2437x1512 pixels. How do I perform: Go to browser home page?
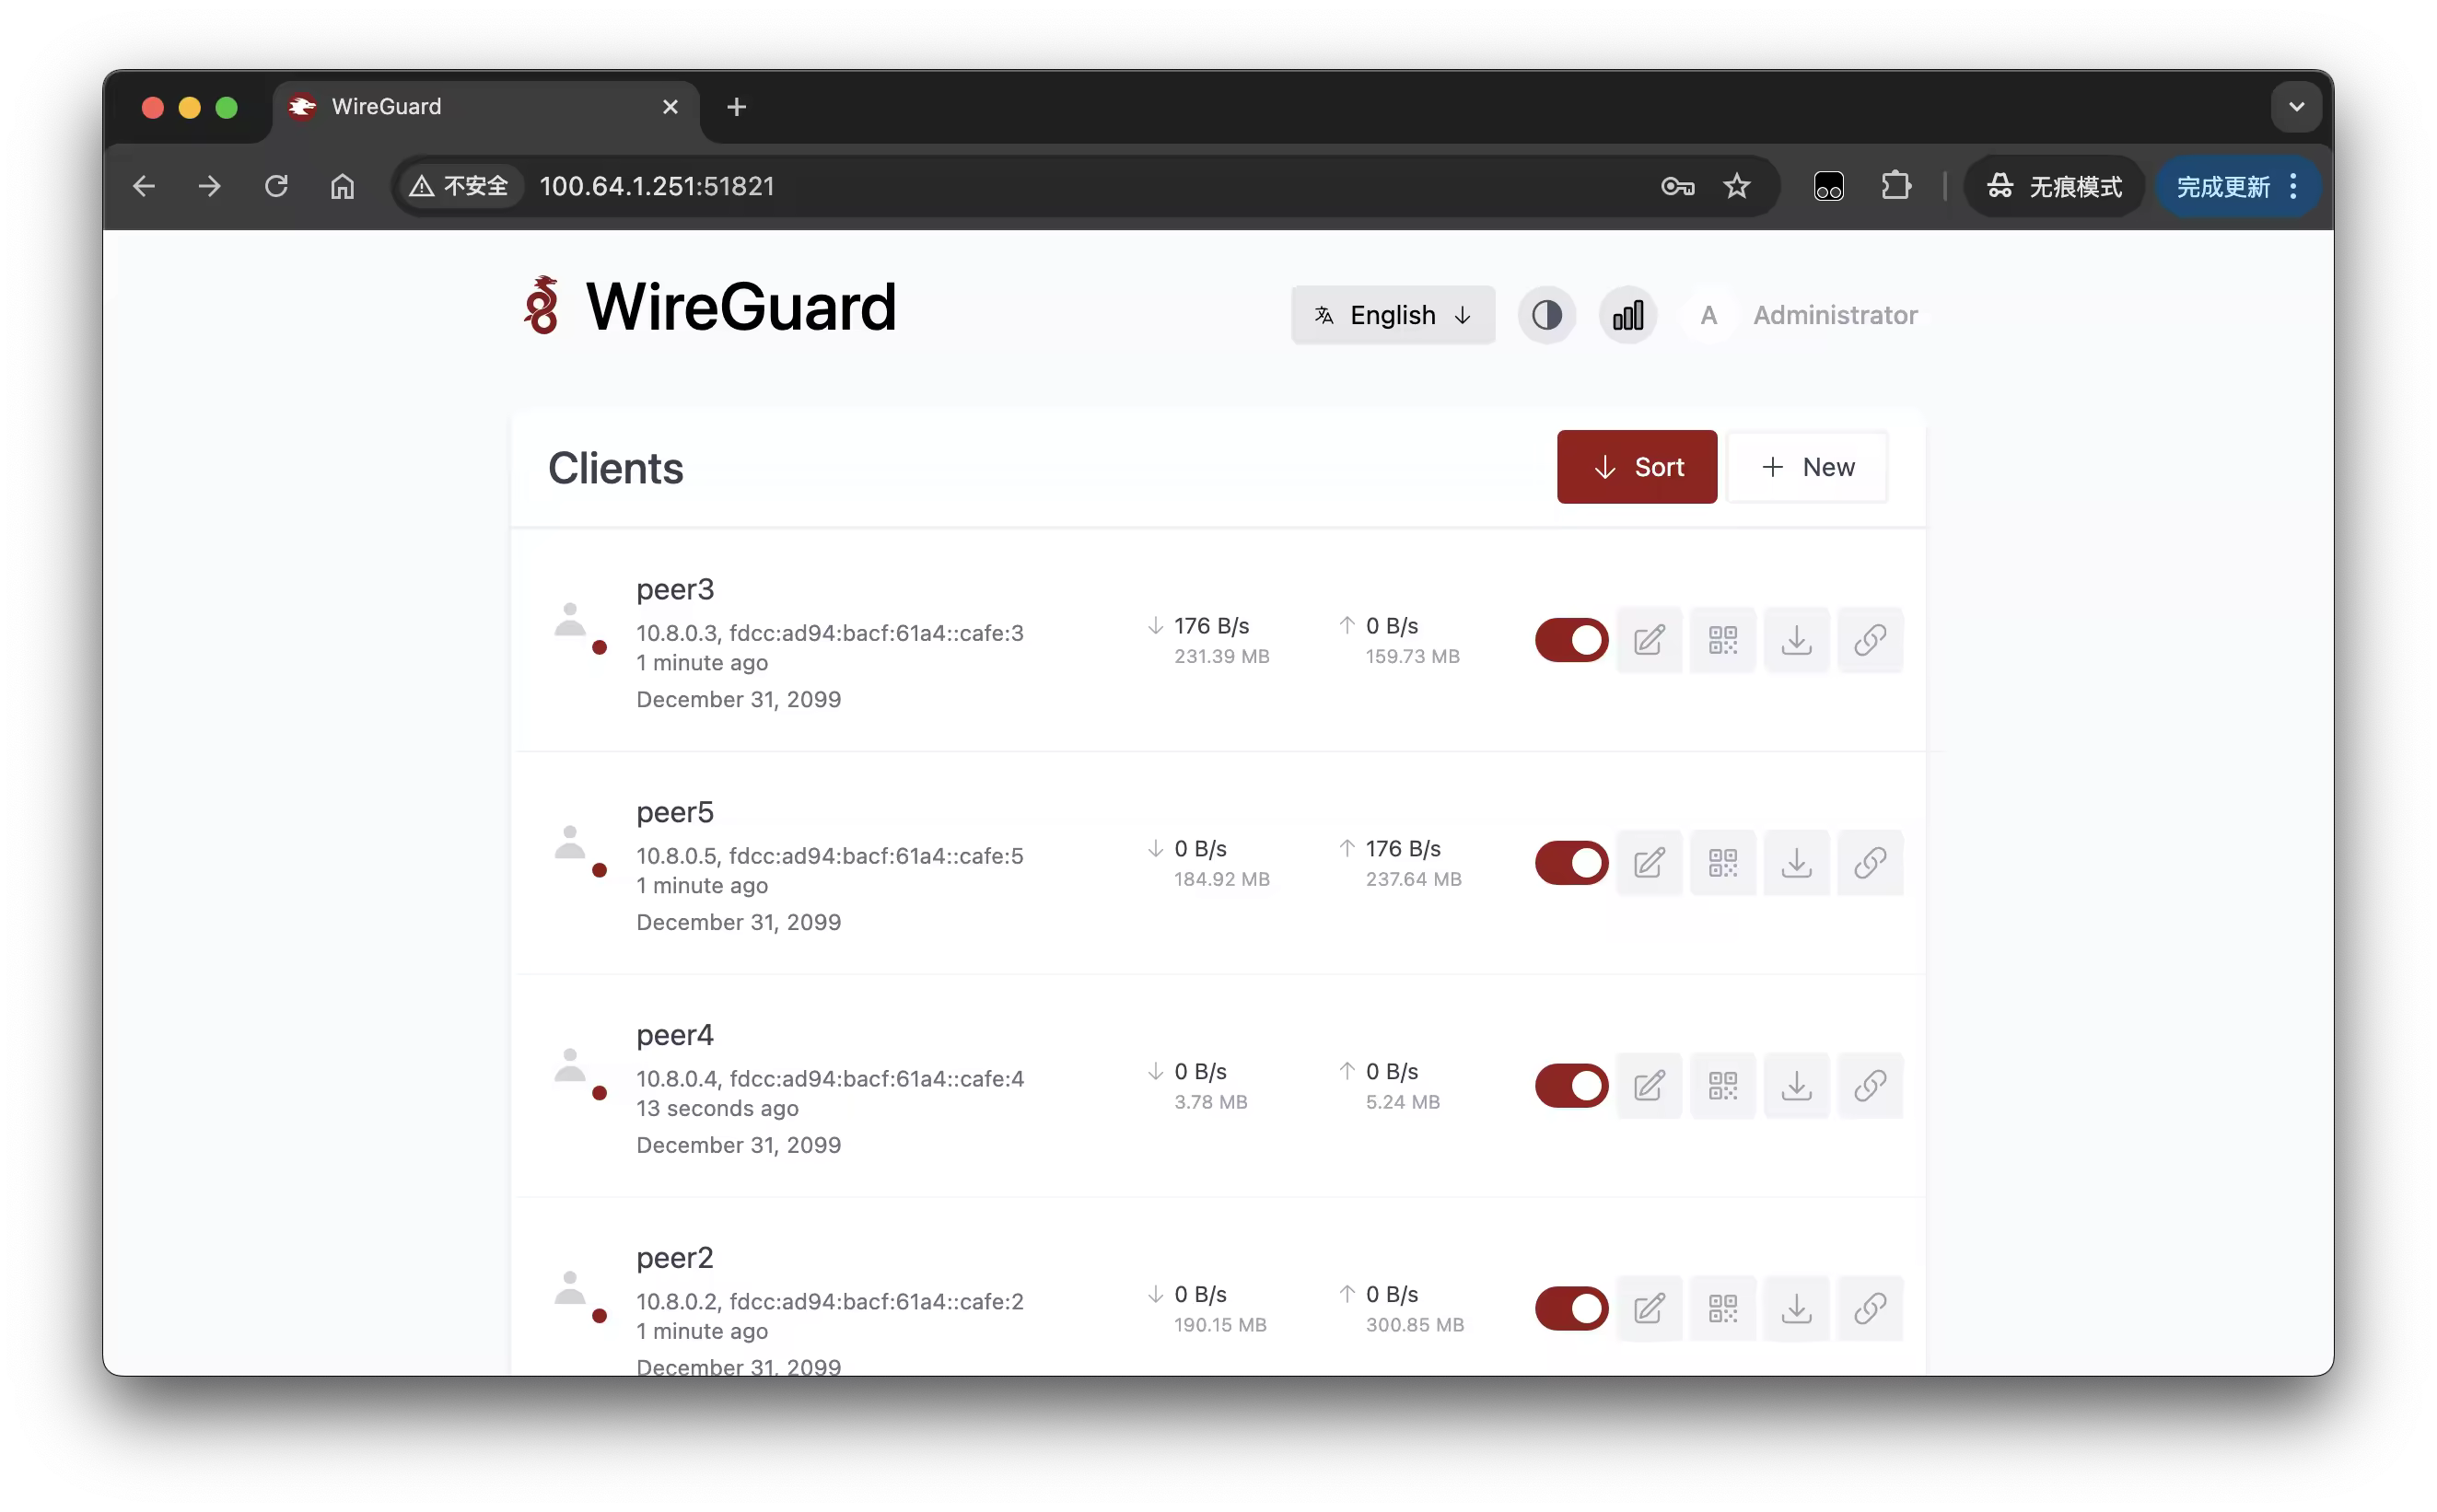[342, 187]
